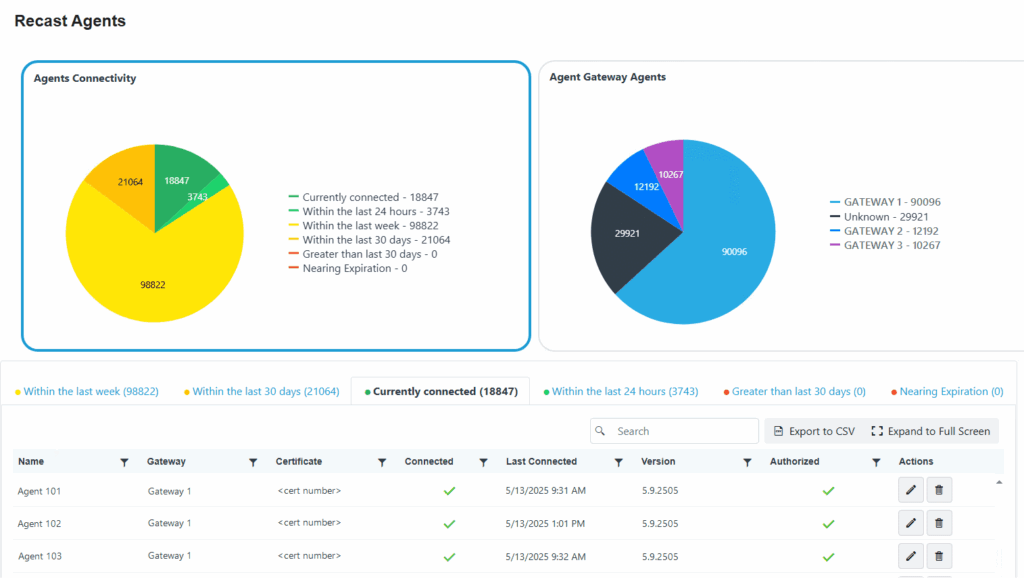Open the Version column filter funnel icon

(x=747, y=461)
